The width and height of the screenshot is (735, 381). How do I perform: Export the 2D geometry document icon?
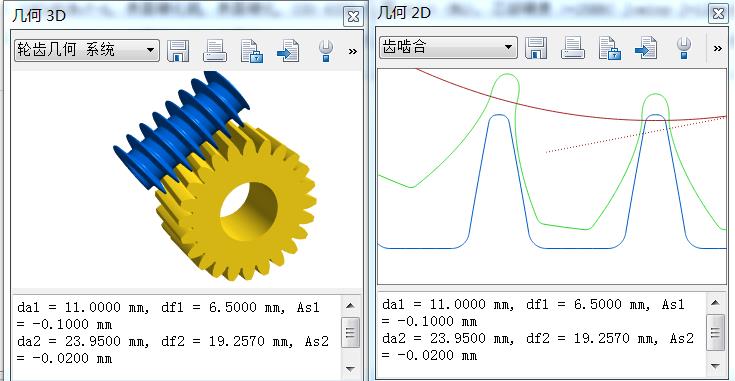tap(646, 48)
